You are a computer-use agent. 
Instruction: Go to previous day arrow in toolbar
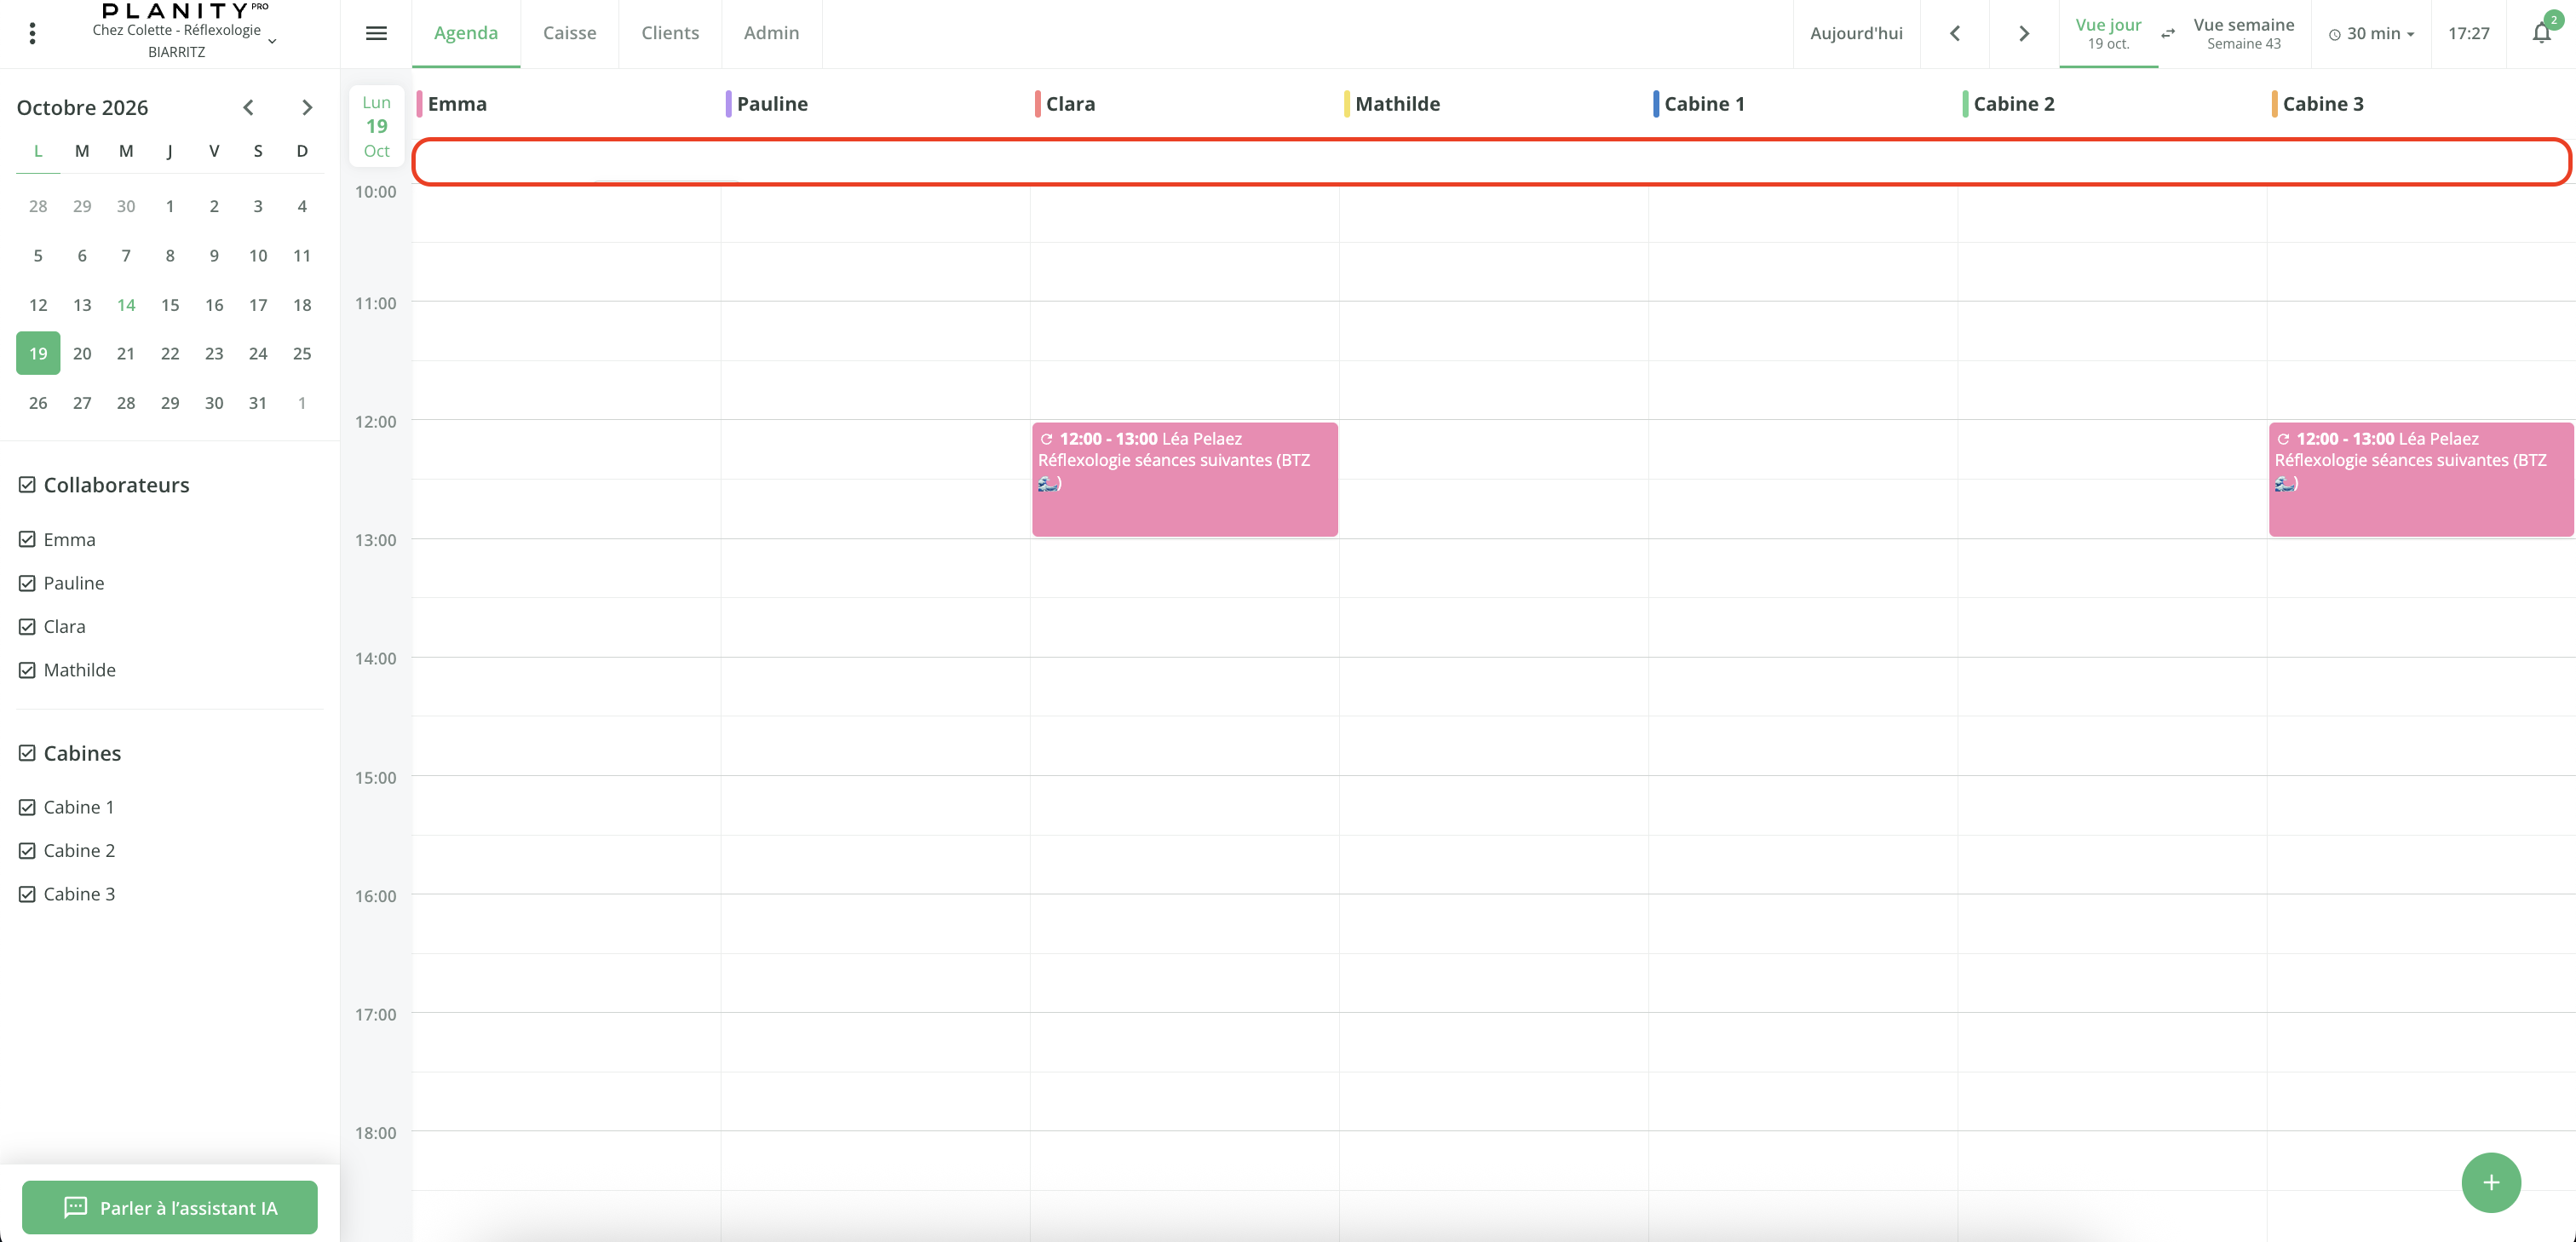(1954, 33)
